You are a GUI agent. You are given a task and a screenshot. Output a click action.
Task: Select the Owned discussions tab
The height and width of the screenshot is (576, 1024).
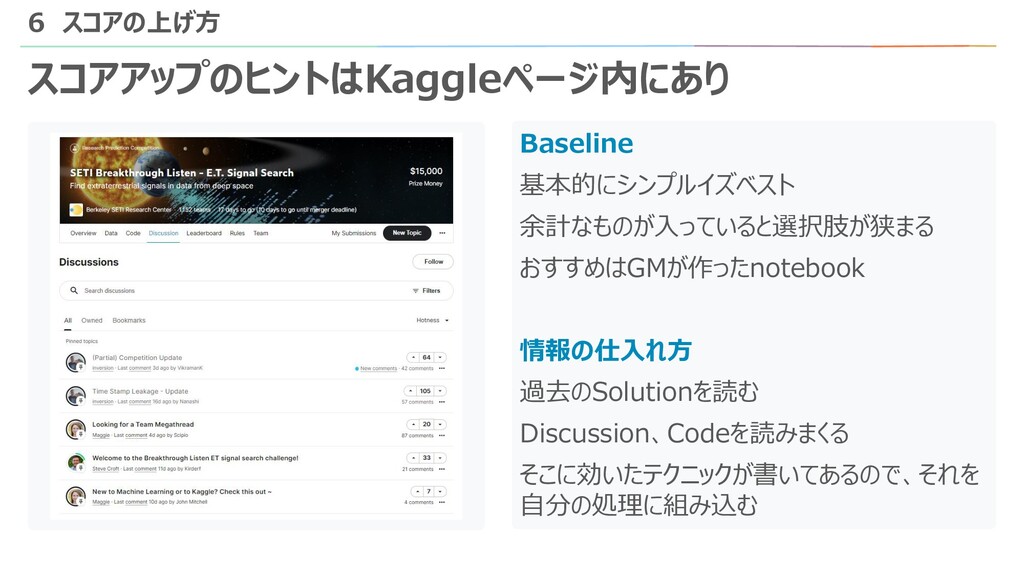[x=92, y=321]
